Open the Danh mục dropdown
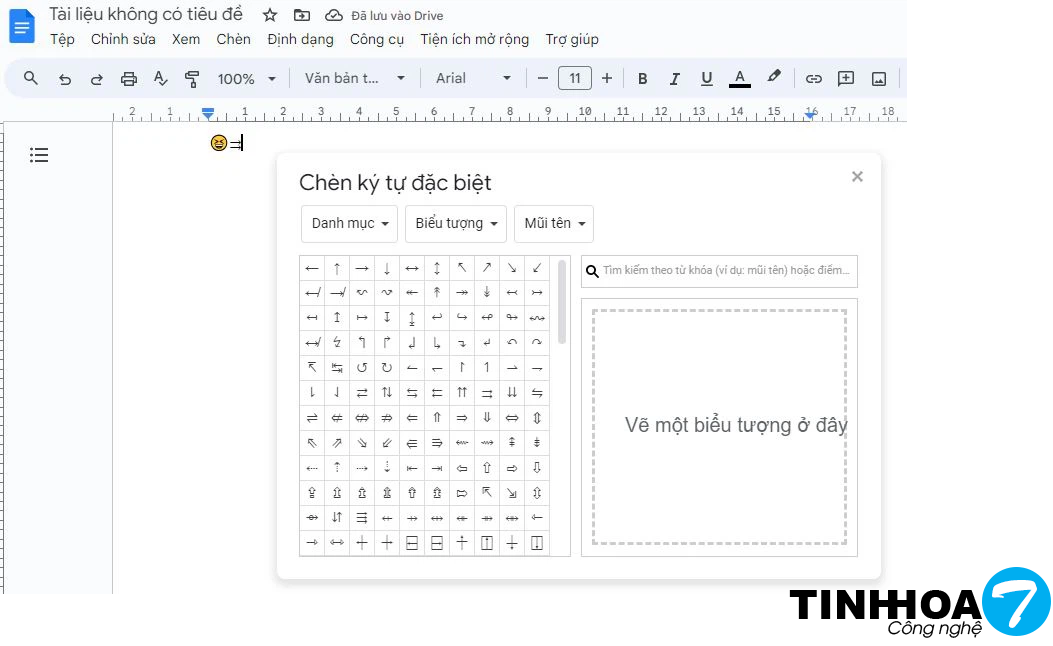The width and height of the screenshot is (1053, 646). pos(349,224)
